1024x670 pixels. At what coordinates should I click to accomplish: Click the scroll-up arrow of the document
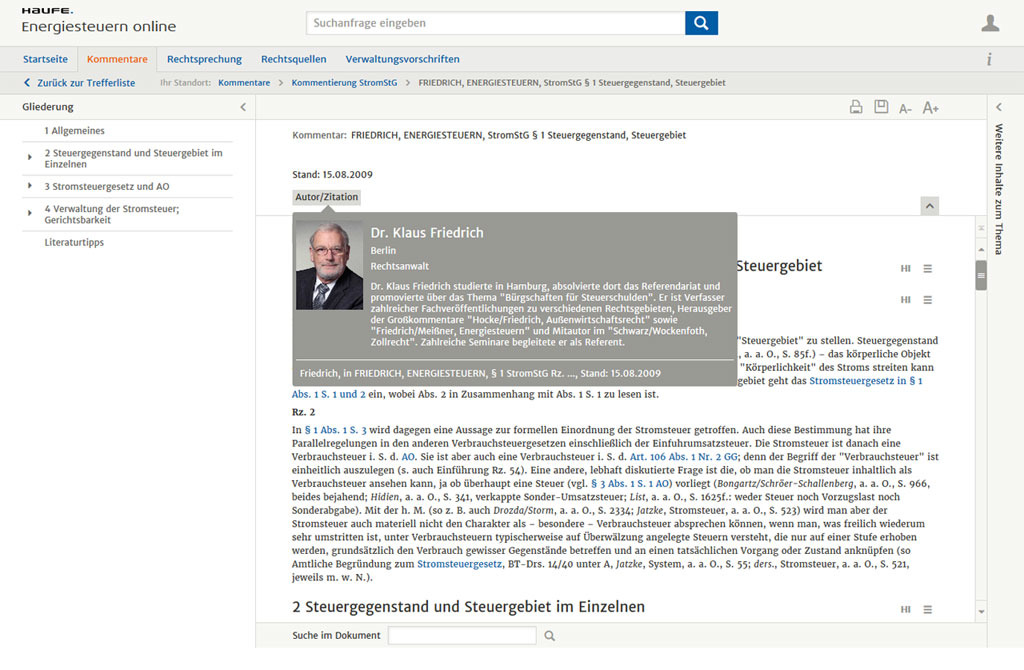coord(981,249)
